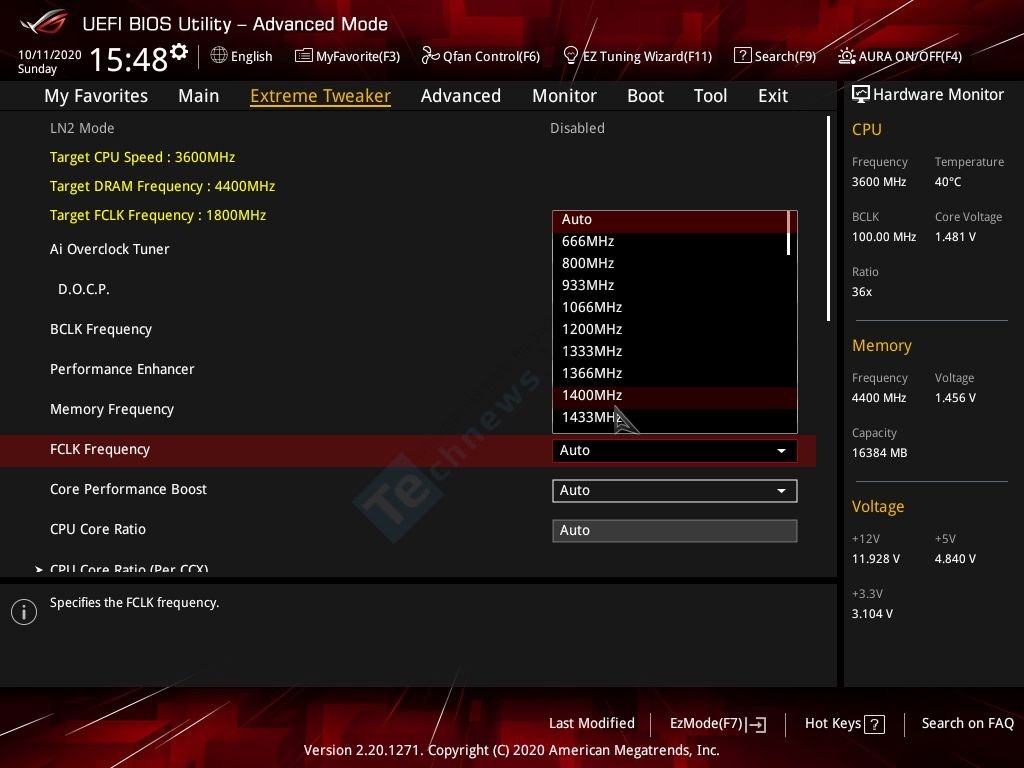Click the FCLK list scrollbar thumb
The width and height of the screenshot is (1024, 768).
(x=789, y=233)
